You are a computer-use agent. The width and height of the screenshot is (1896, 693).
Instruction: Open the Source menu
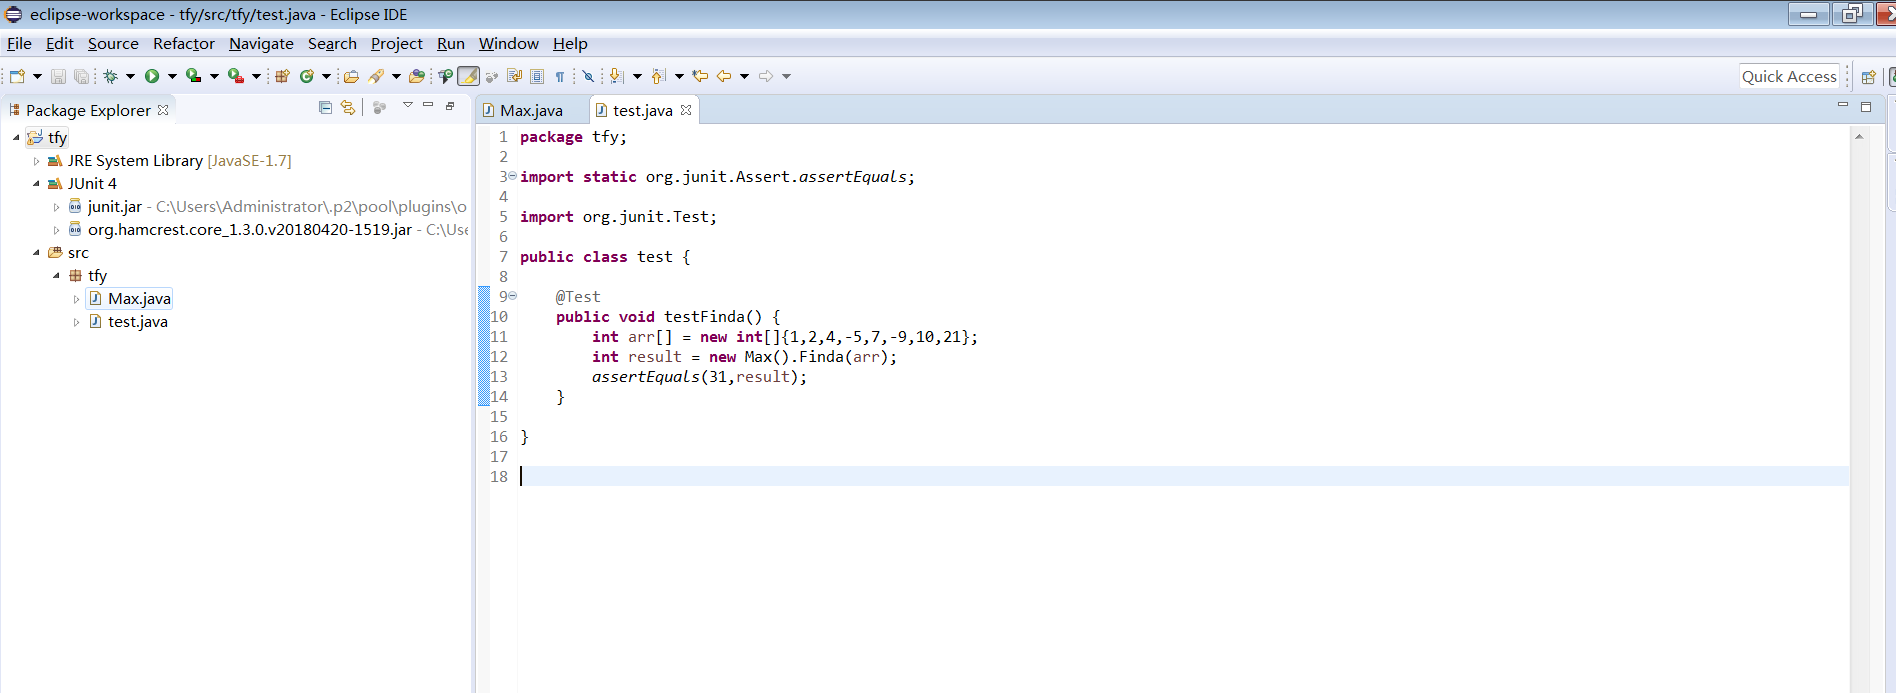[x=113, y=43]
